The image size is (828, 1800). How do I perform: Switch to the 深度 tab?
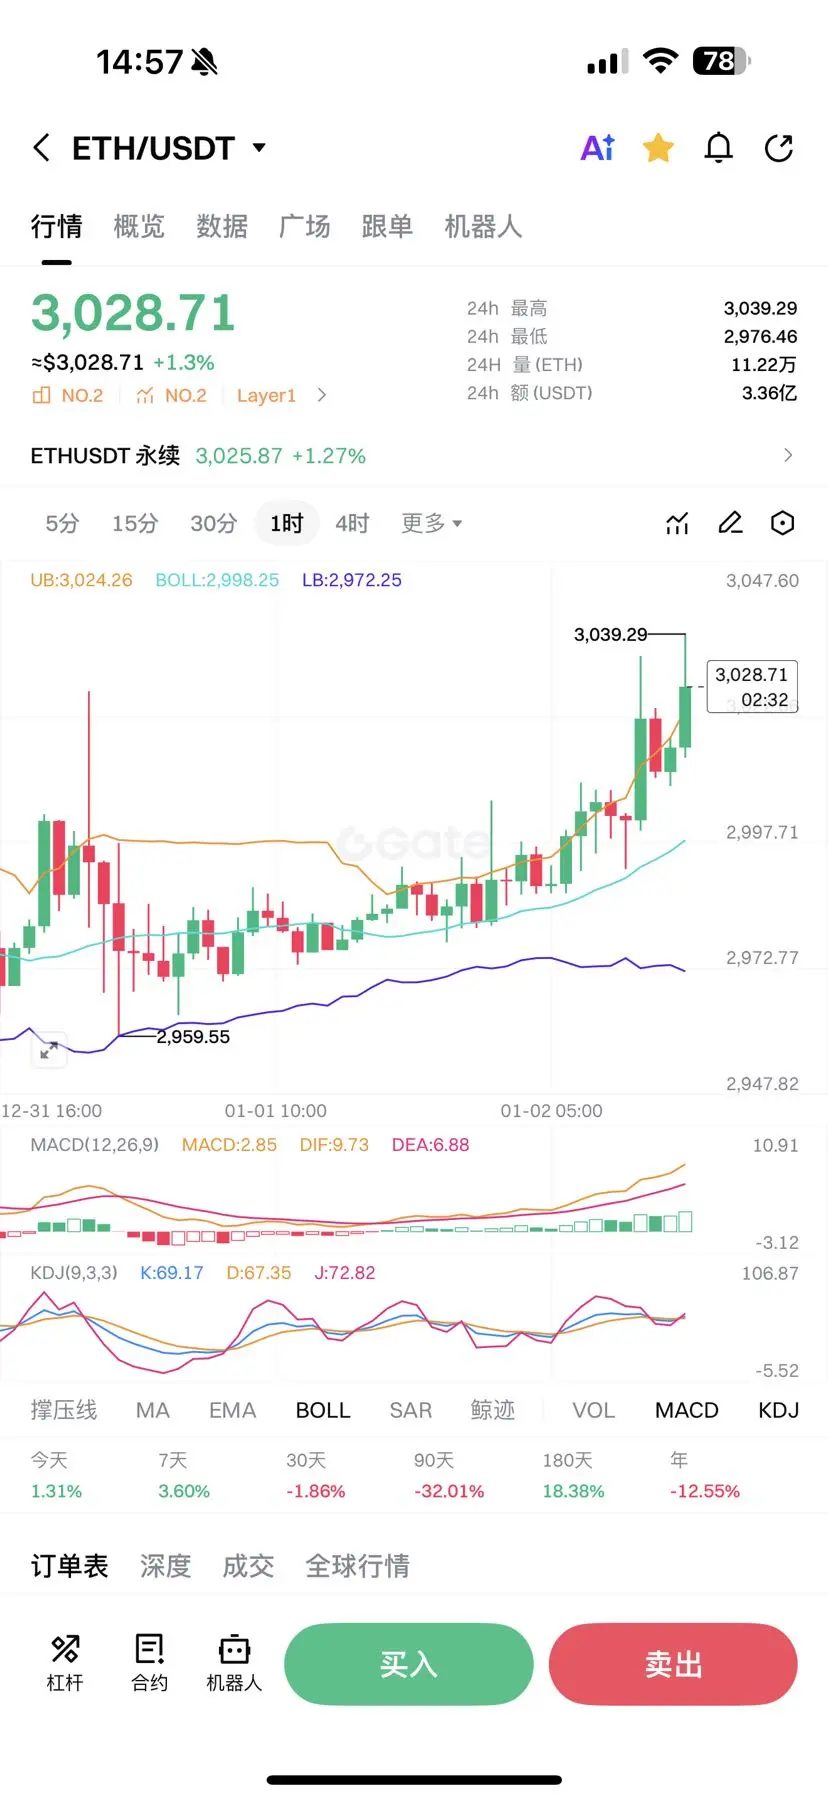pos(165,1566)
